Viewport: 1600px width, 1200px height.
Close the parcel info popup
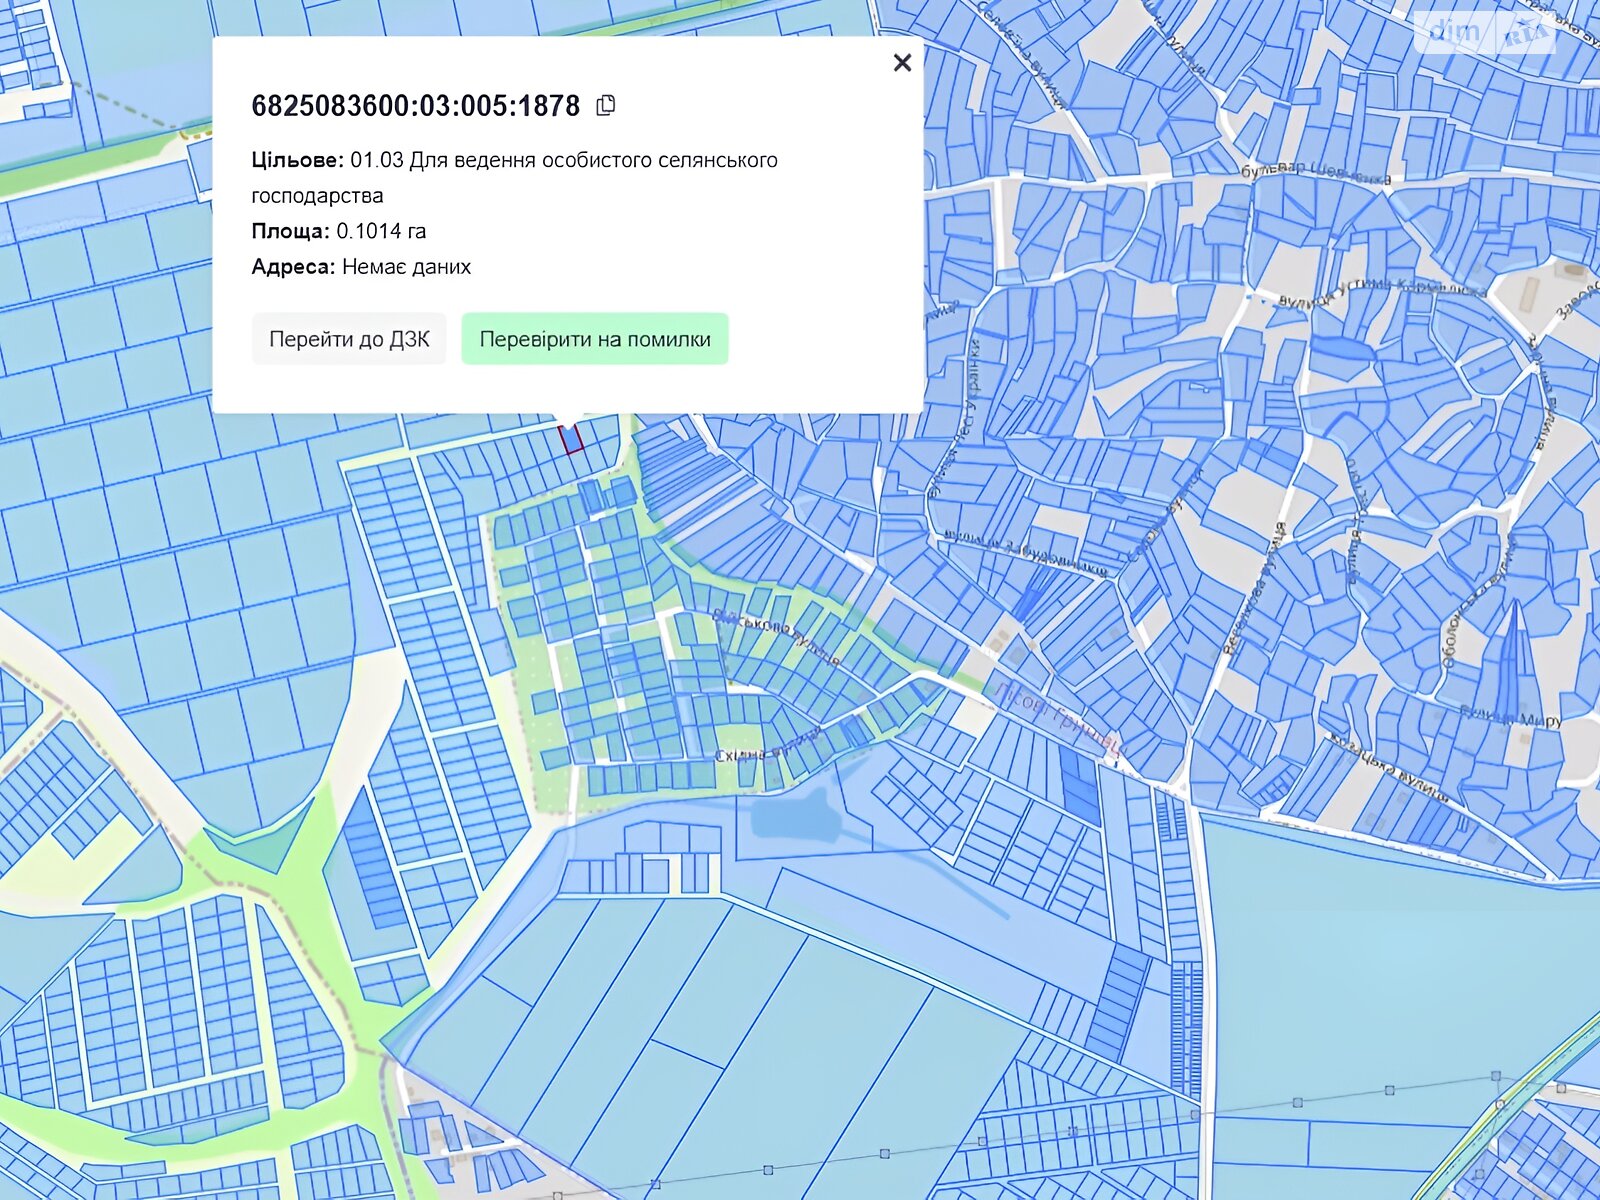click(902, 63)
